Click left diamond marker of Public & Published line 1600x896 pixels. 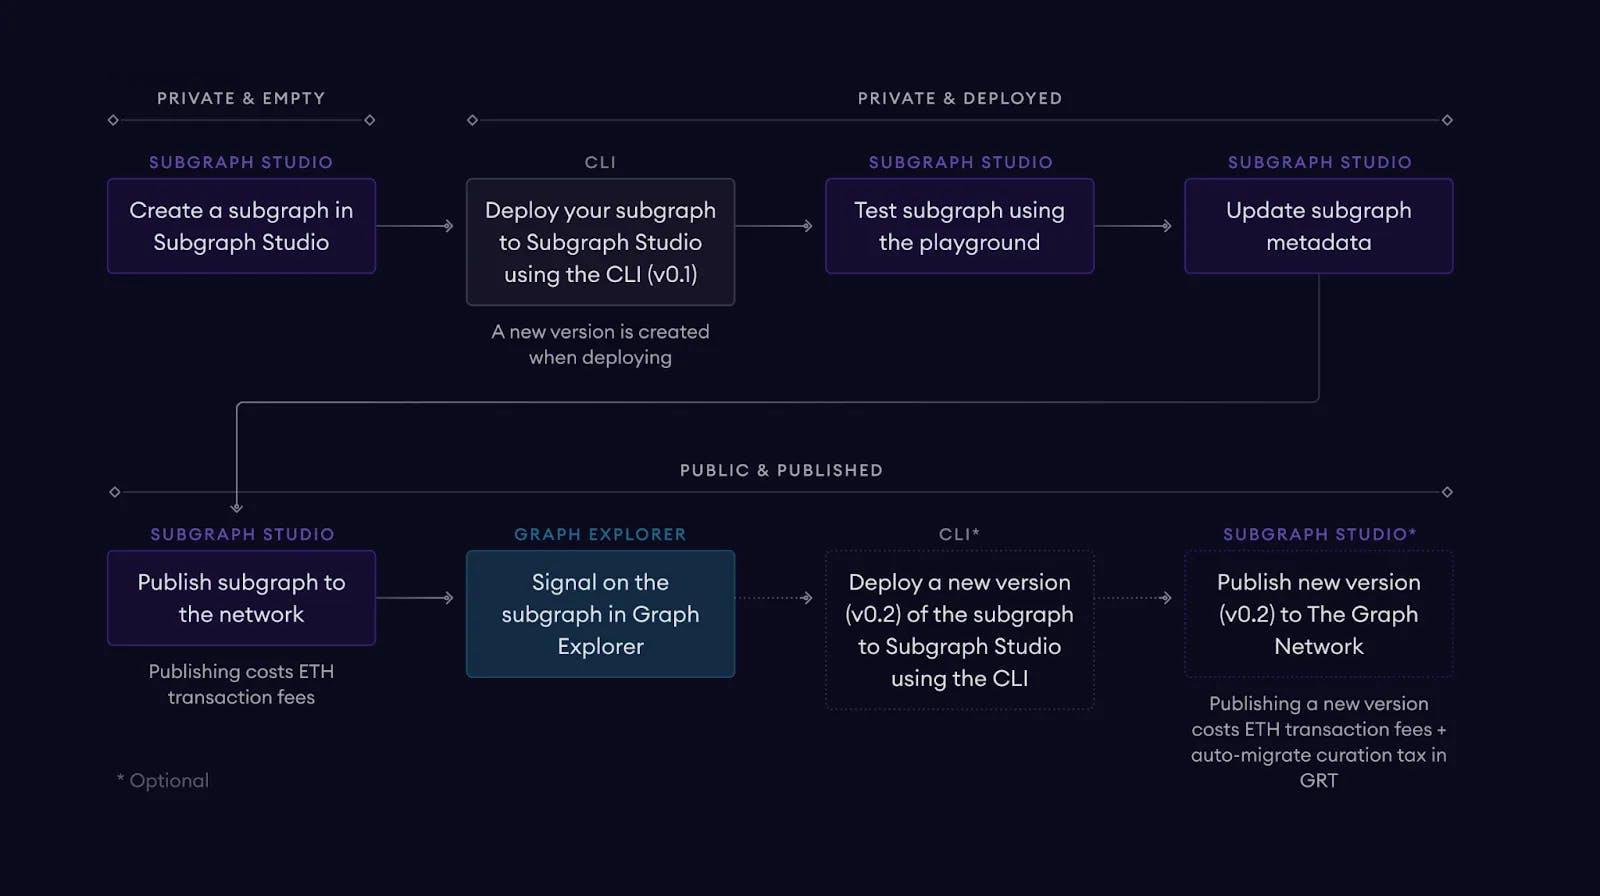point(115,492)
